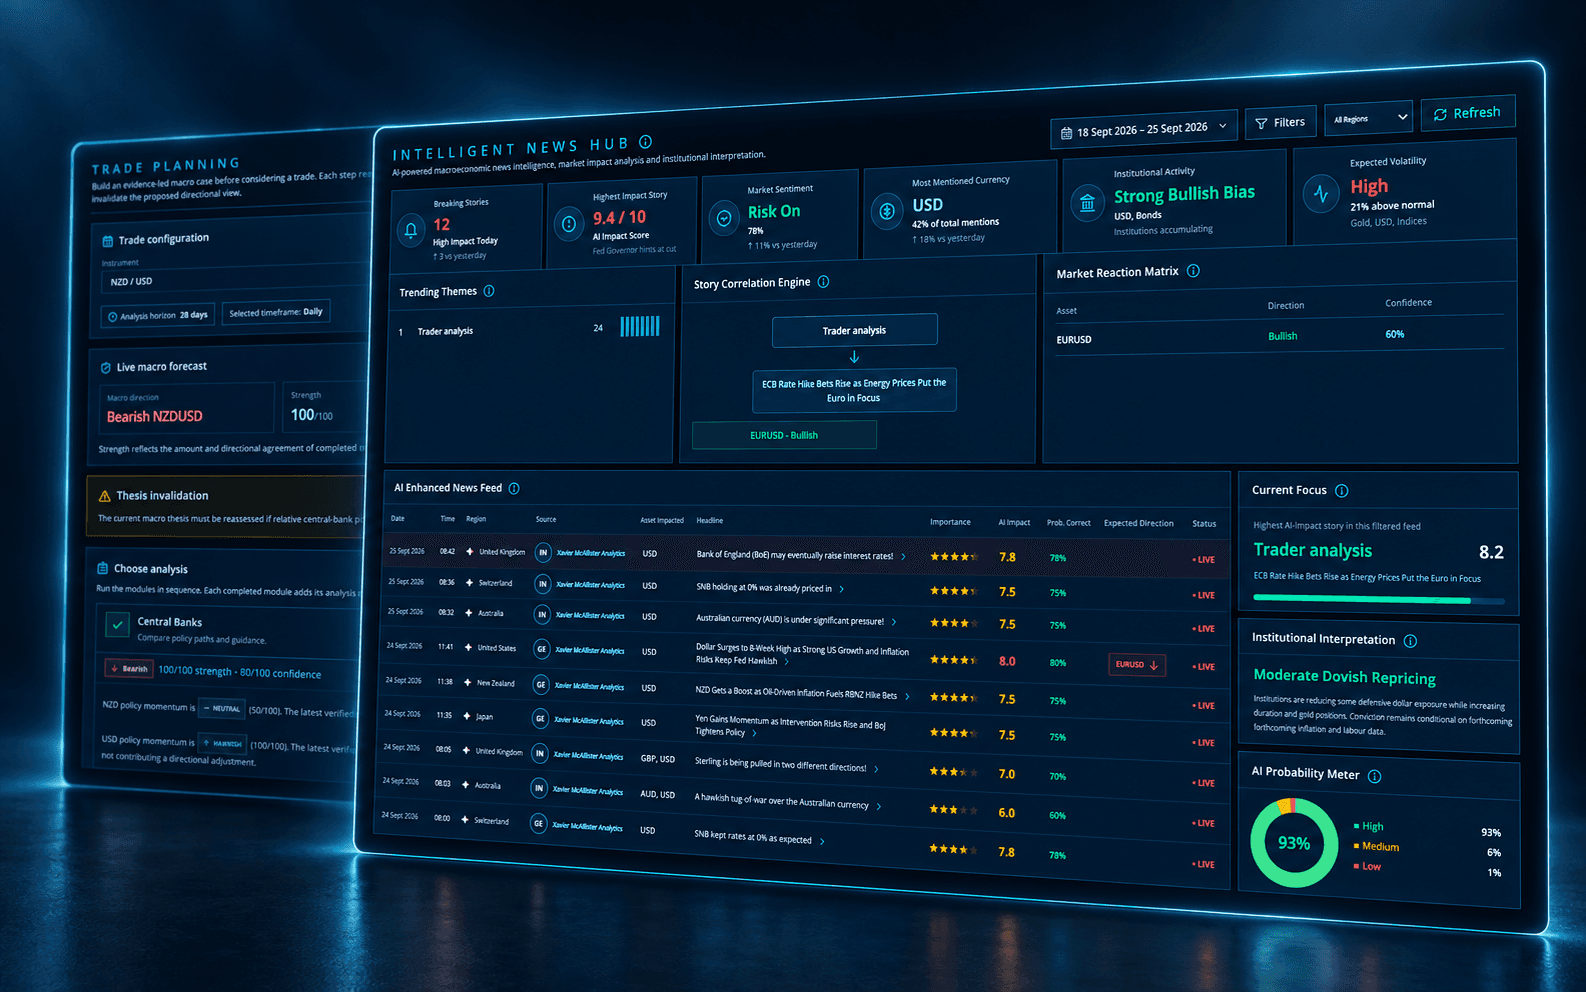1586x992 pixels.
Task: Expand the Sterling pulled in two directions chevron
Action: pyautogui.click(x=876, y=769)
